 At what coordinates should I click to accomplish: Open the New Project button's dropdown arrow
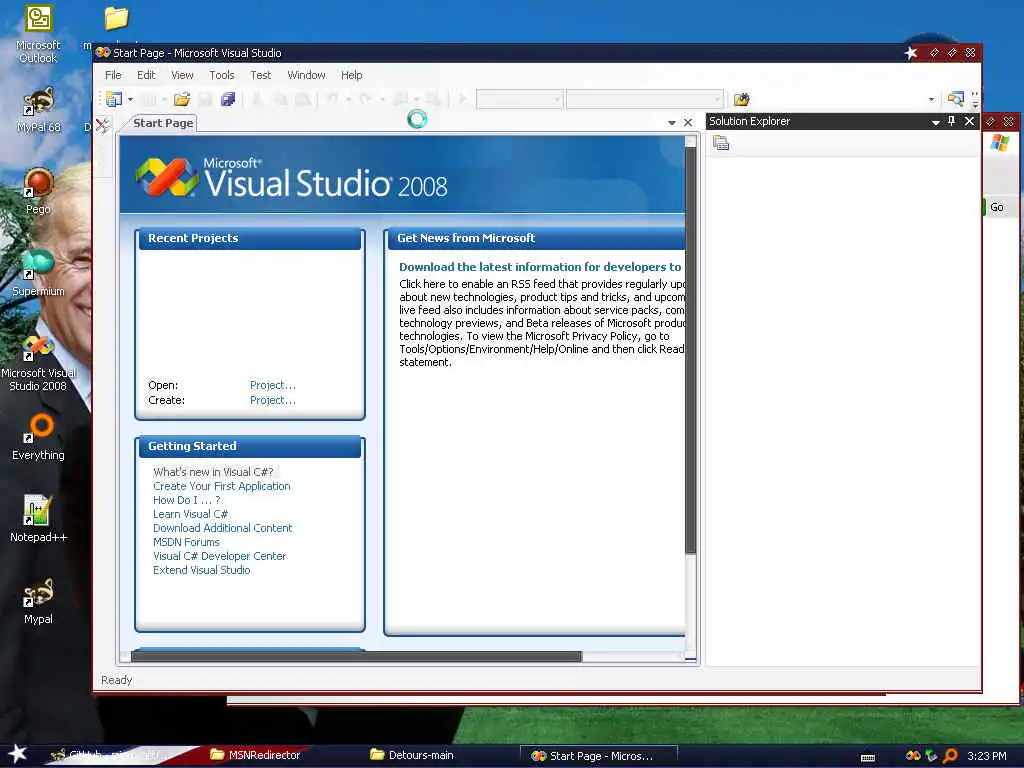click(131, 99)
